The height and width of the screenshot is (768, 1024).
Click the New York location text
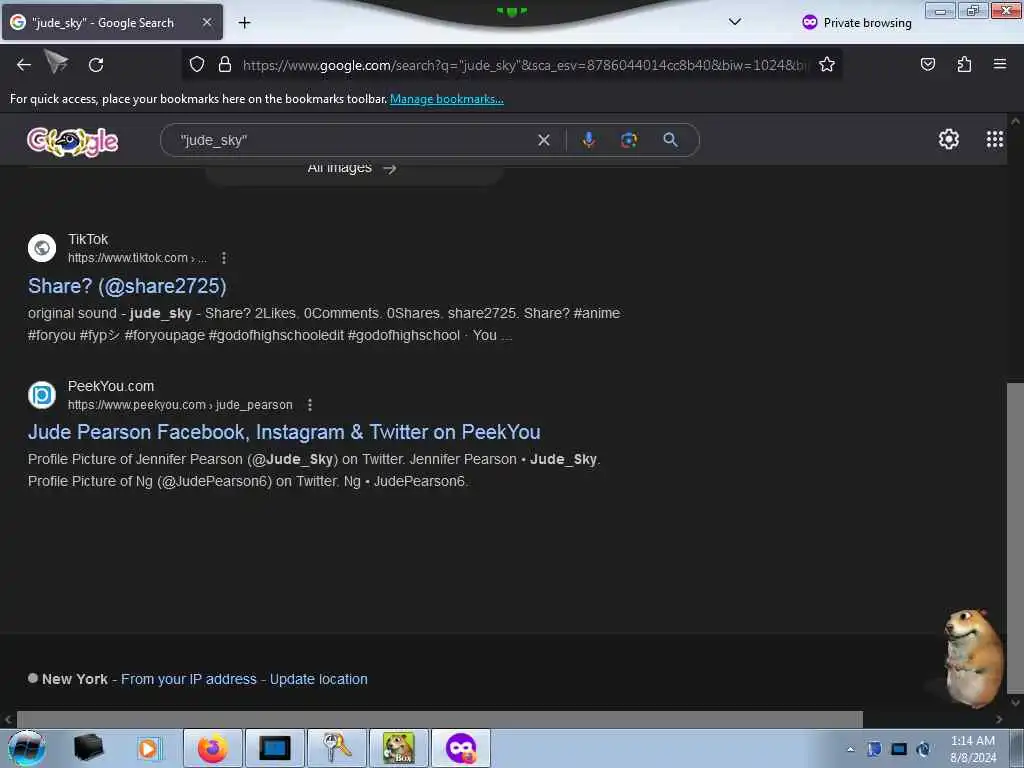click(74, 679)
